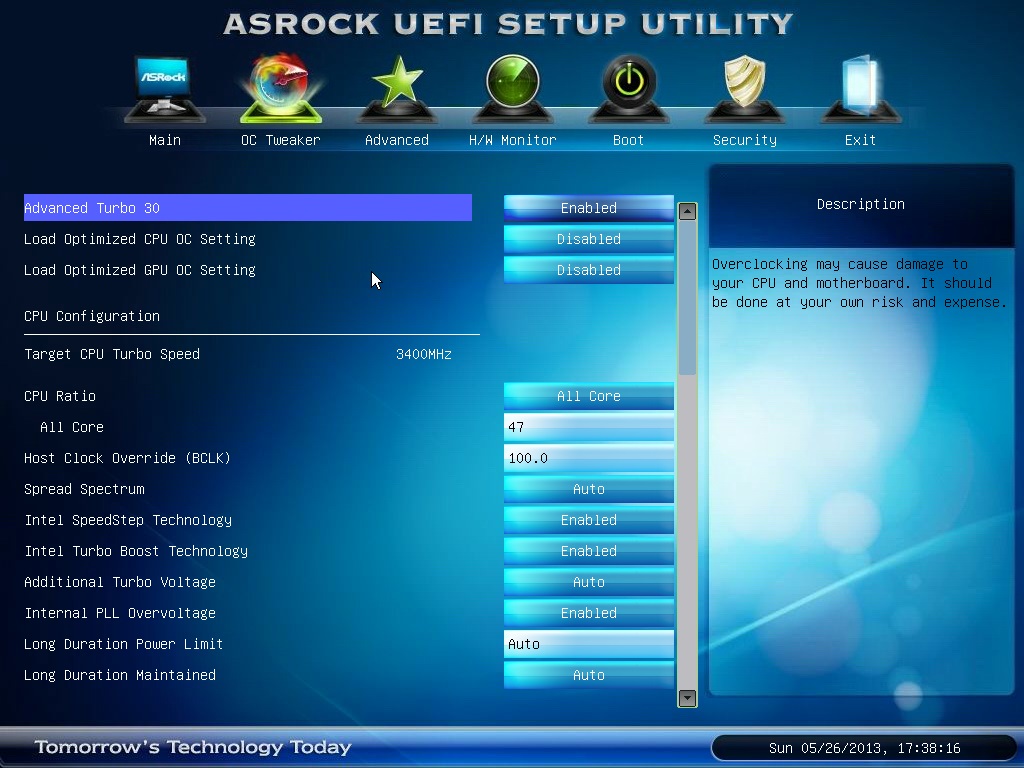Select the Intel Turbo Boost Technology label
Image resolution: width=1024 pixels, height=768 pixels.
[136, 551]
